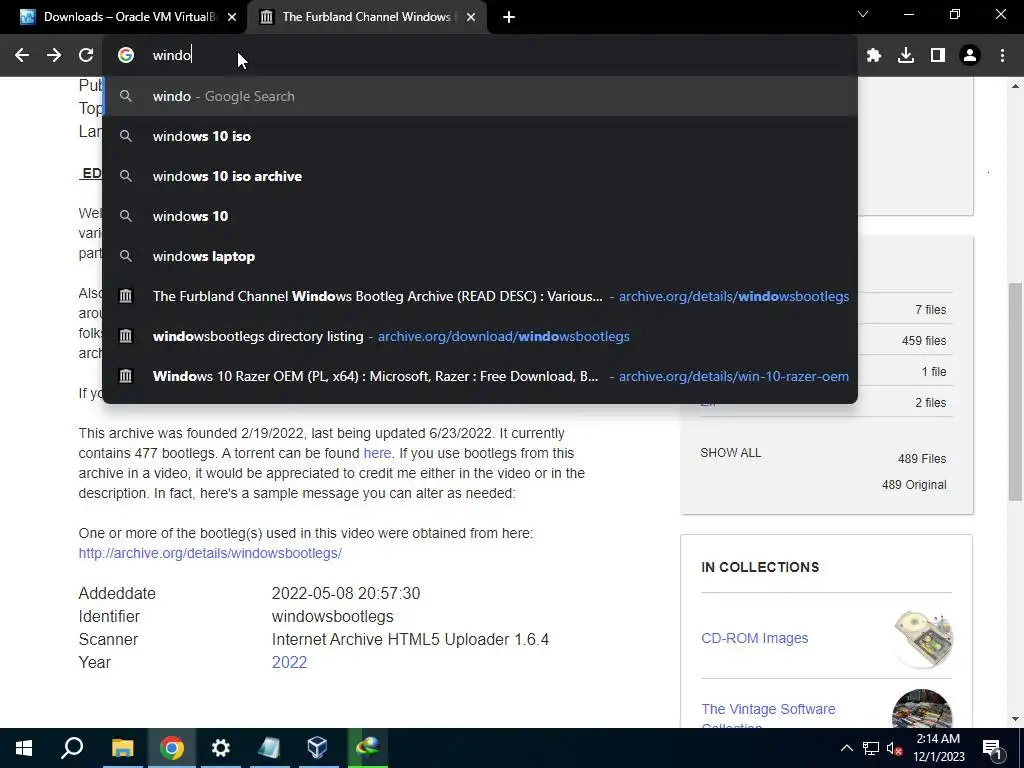Image resolution: width=1024 pixels, height=768 pixels.
Task: Open the tab search chevron
Action: pyautogui.click(x=863, y=14)
